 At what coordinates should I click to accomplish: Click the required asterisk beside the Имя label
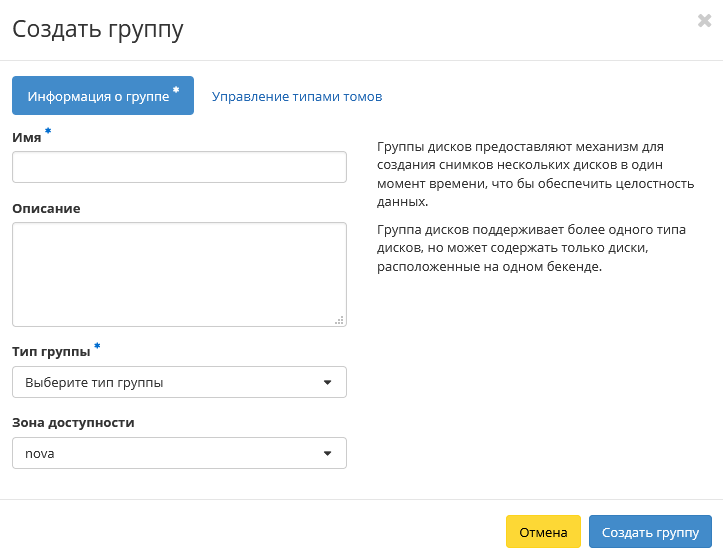pyautogui.click(x=48, y=132)
